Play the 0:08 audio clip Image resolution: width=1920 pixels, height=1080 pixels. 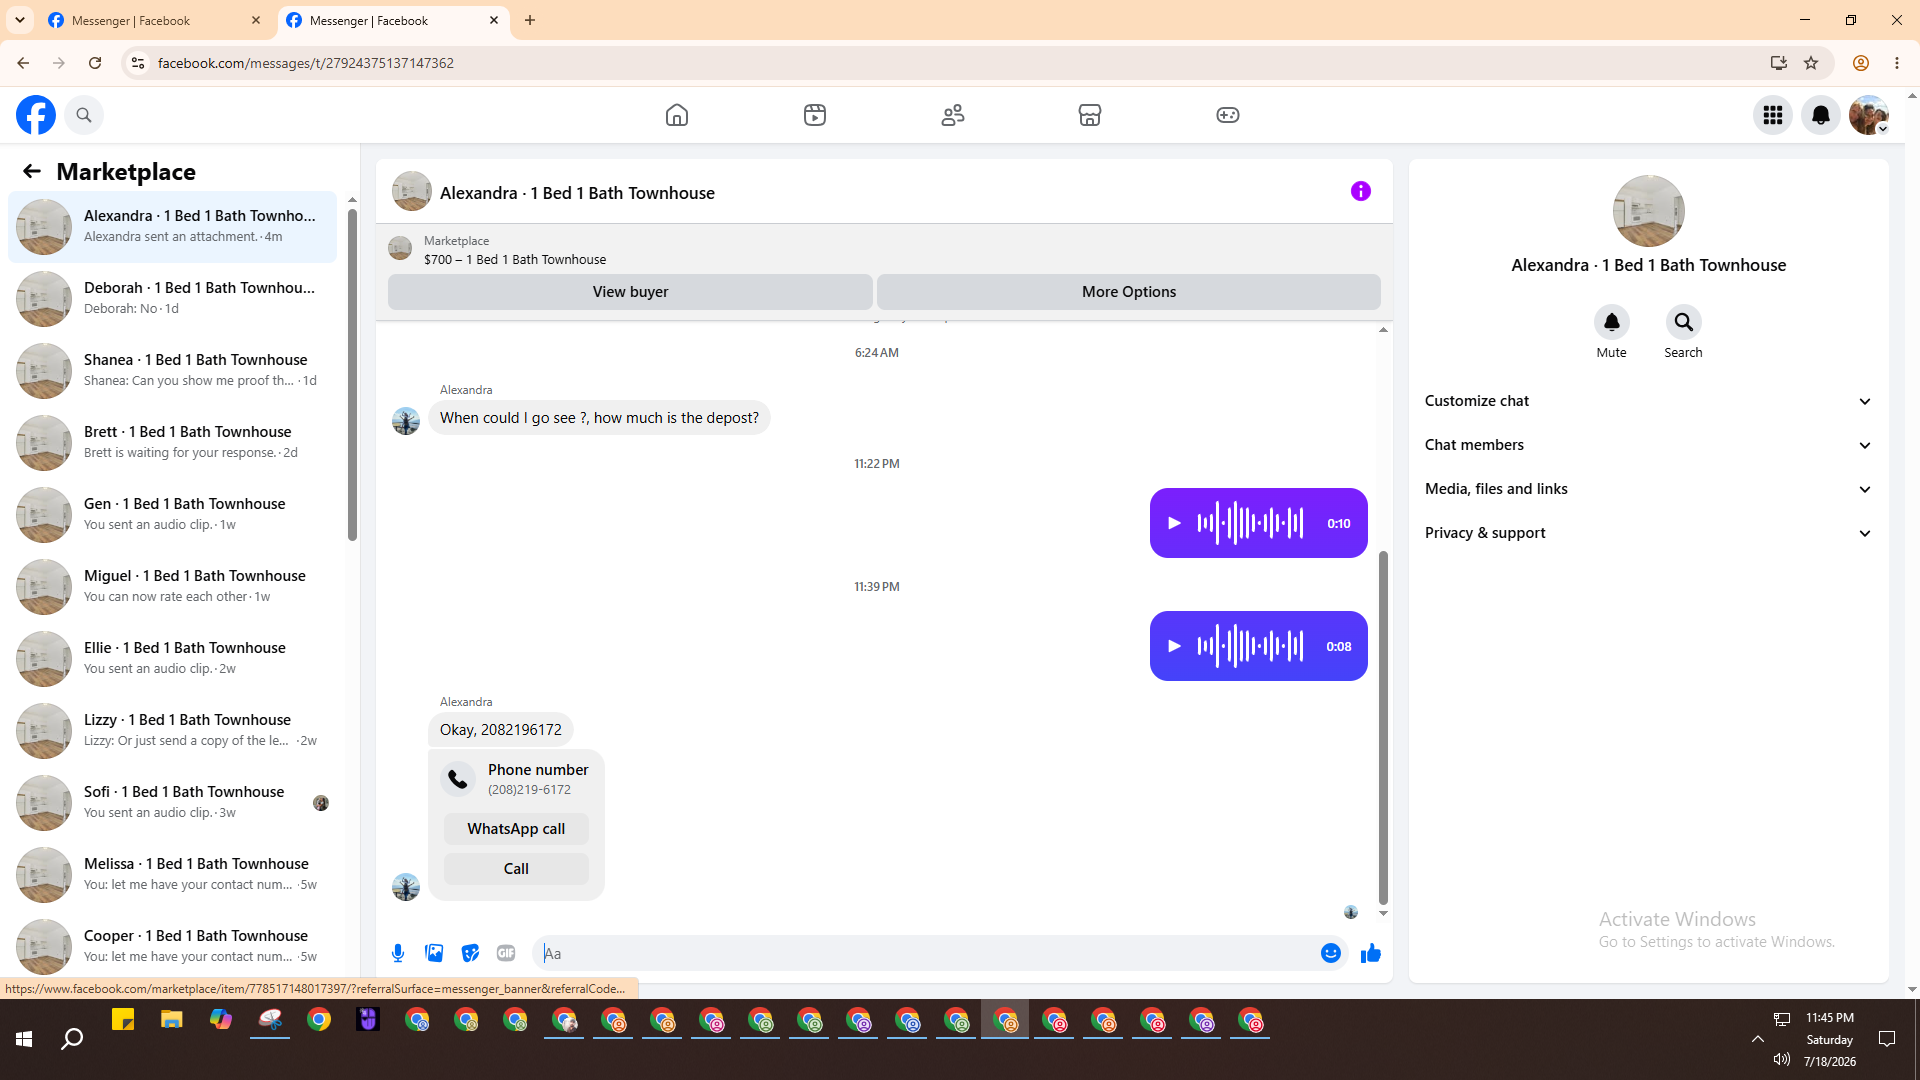(x=1175, y=646)
